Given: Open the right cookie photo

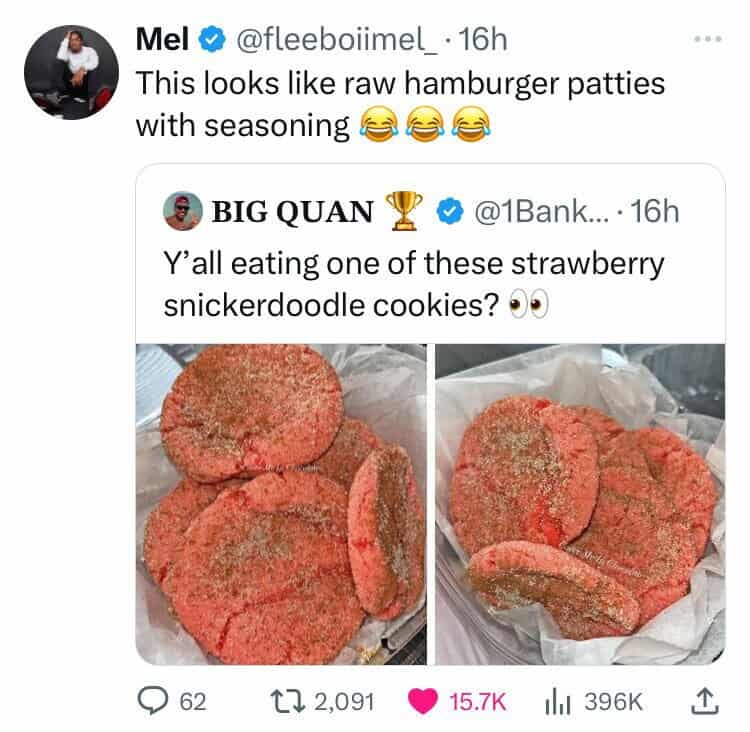Looking at the screenshot, I should [580, 504].
